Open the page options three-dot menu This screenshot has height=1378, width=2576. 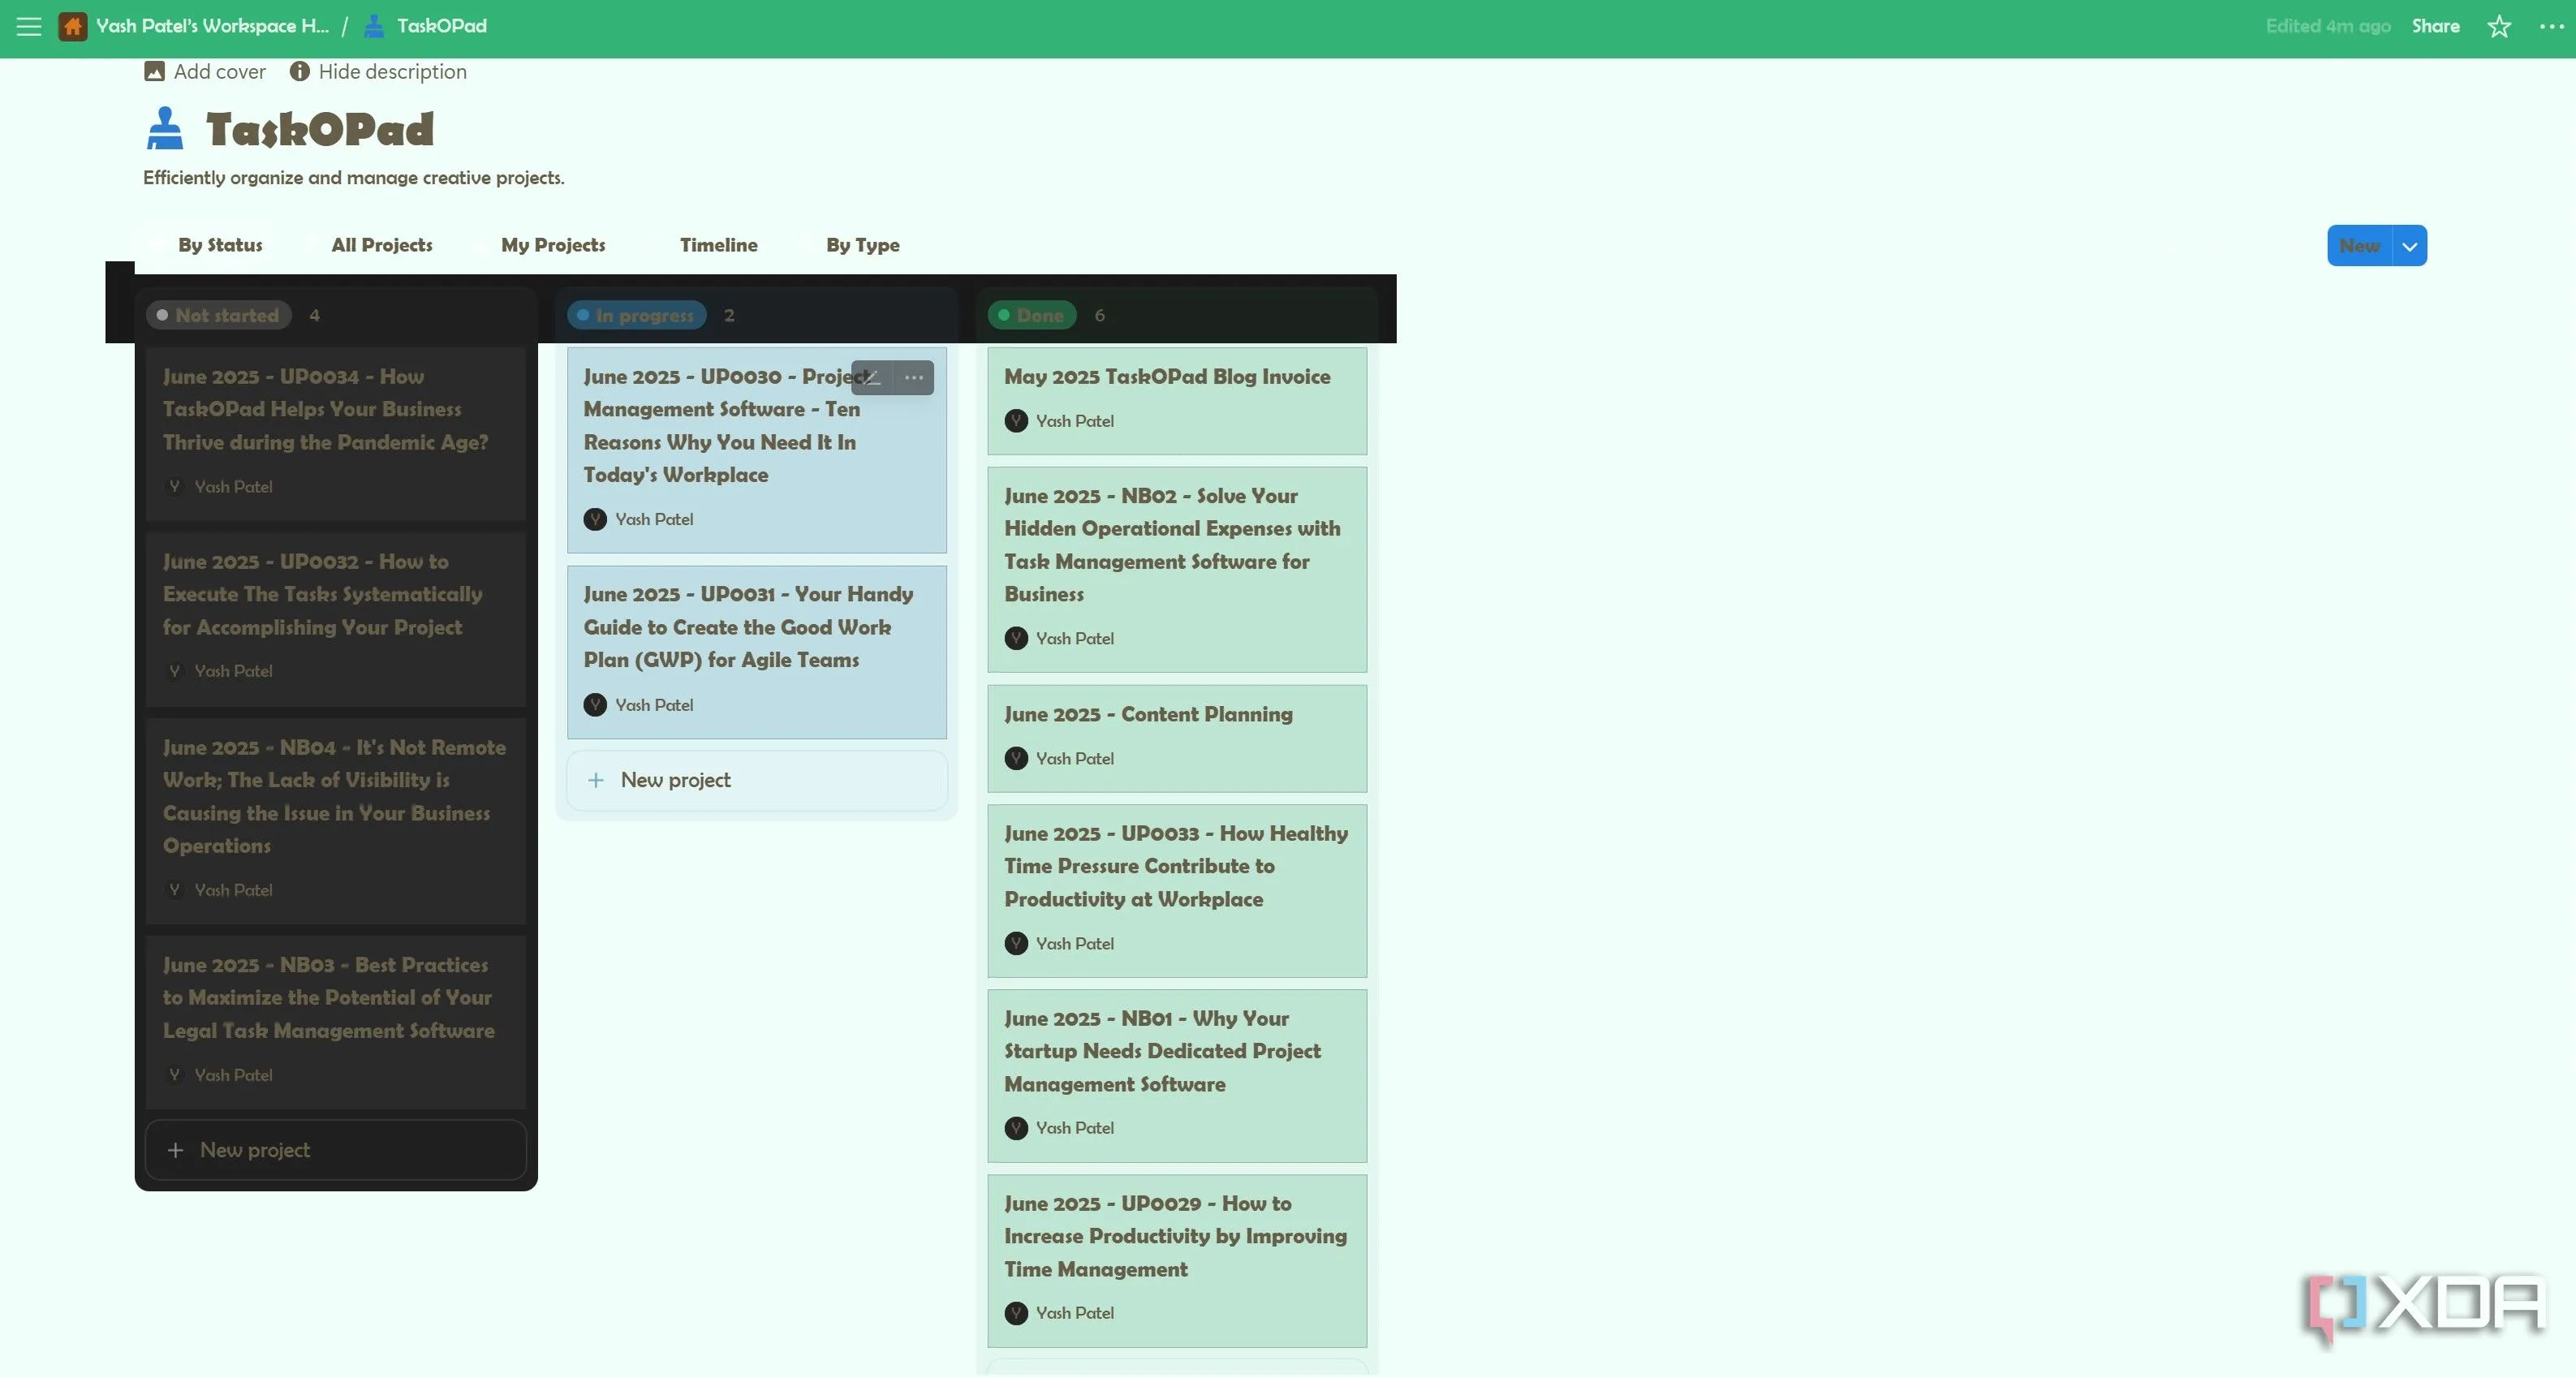pyautogui.click(x=2551, y=26)
